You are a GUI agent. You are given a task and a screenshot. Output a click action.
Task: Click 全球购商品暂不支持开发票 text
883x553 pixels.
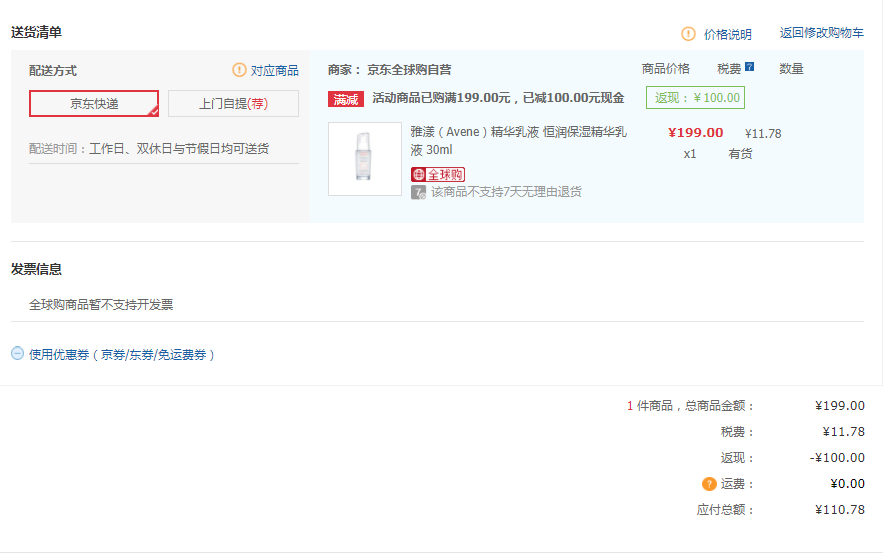(101, 305)
